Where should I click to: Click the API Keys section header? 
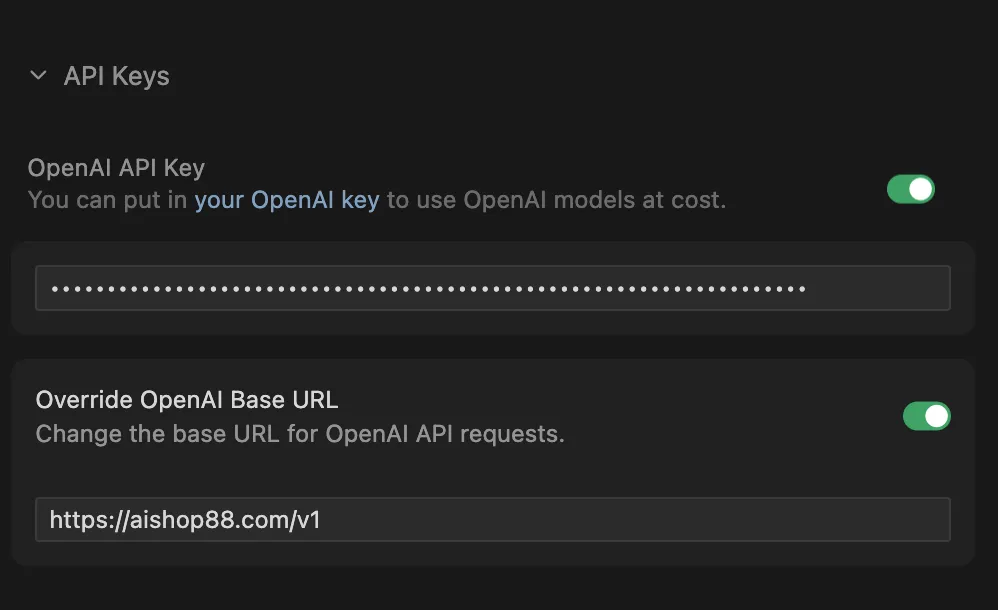coord(117,75)
